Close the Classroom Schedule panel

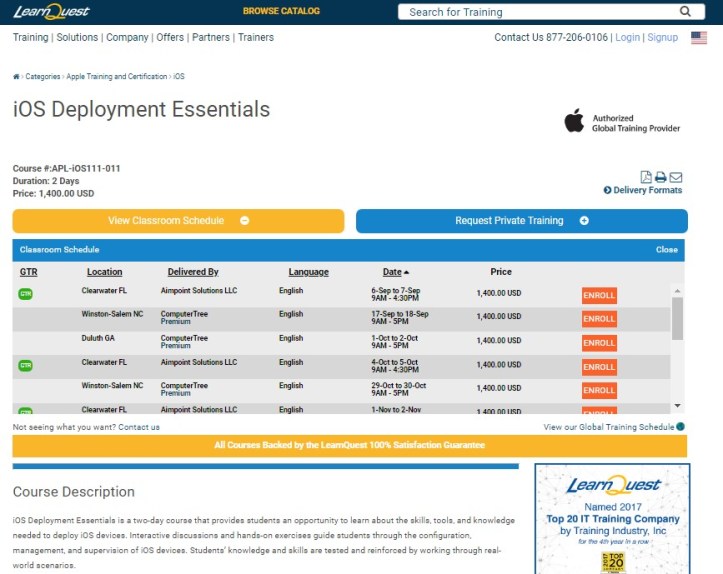tap(666, 250)
